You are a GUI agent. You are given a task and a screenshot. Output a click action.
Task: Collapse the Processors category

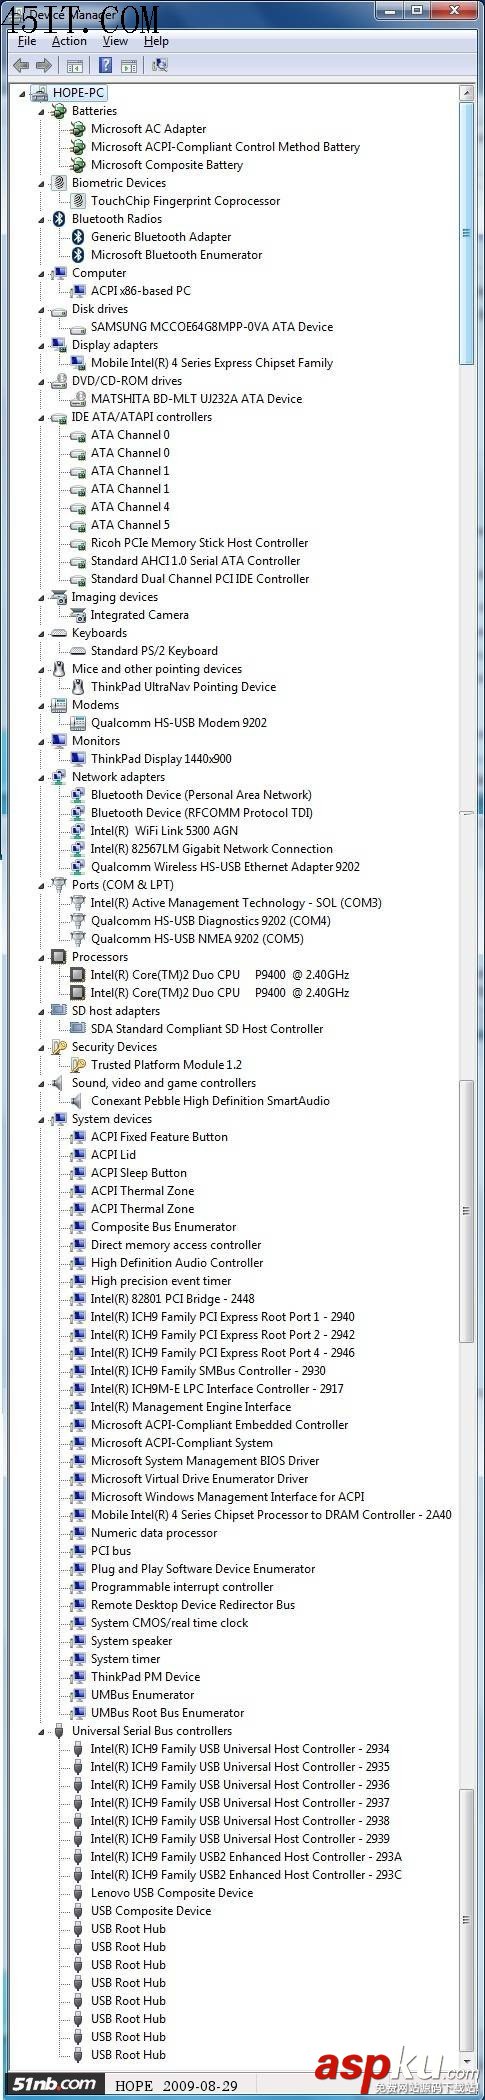tap(42, 958)
